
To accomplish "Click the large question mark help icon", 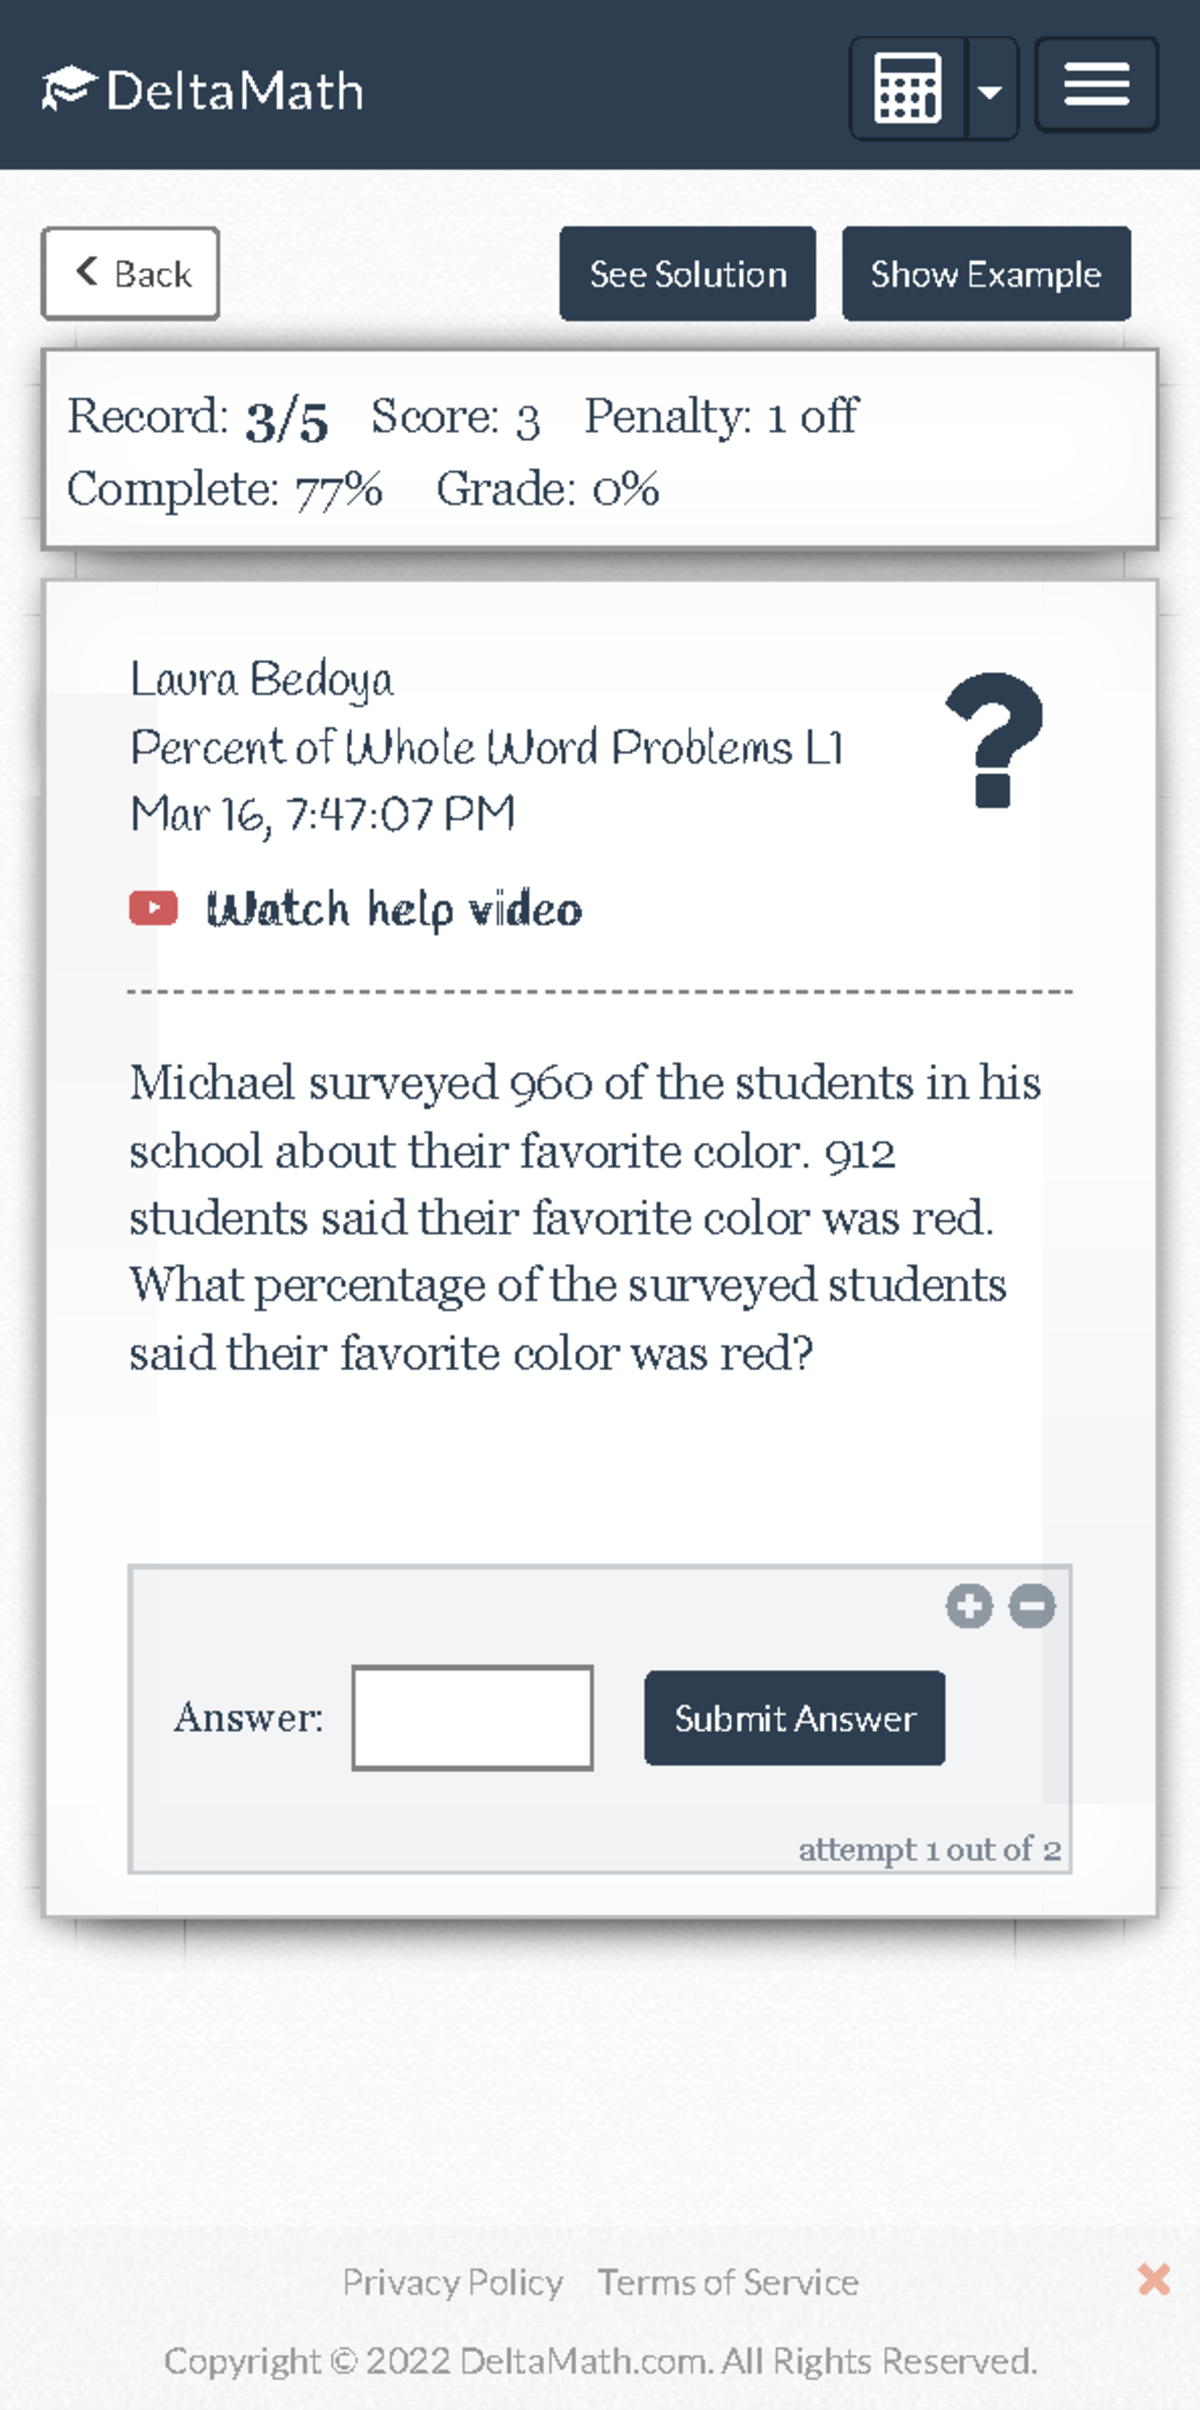I will [994, 740].
